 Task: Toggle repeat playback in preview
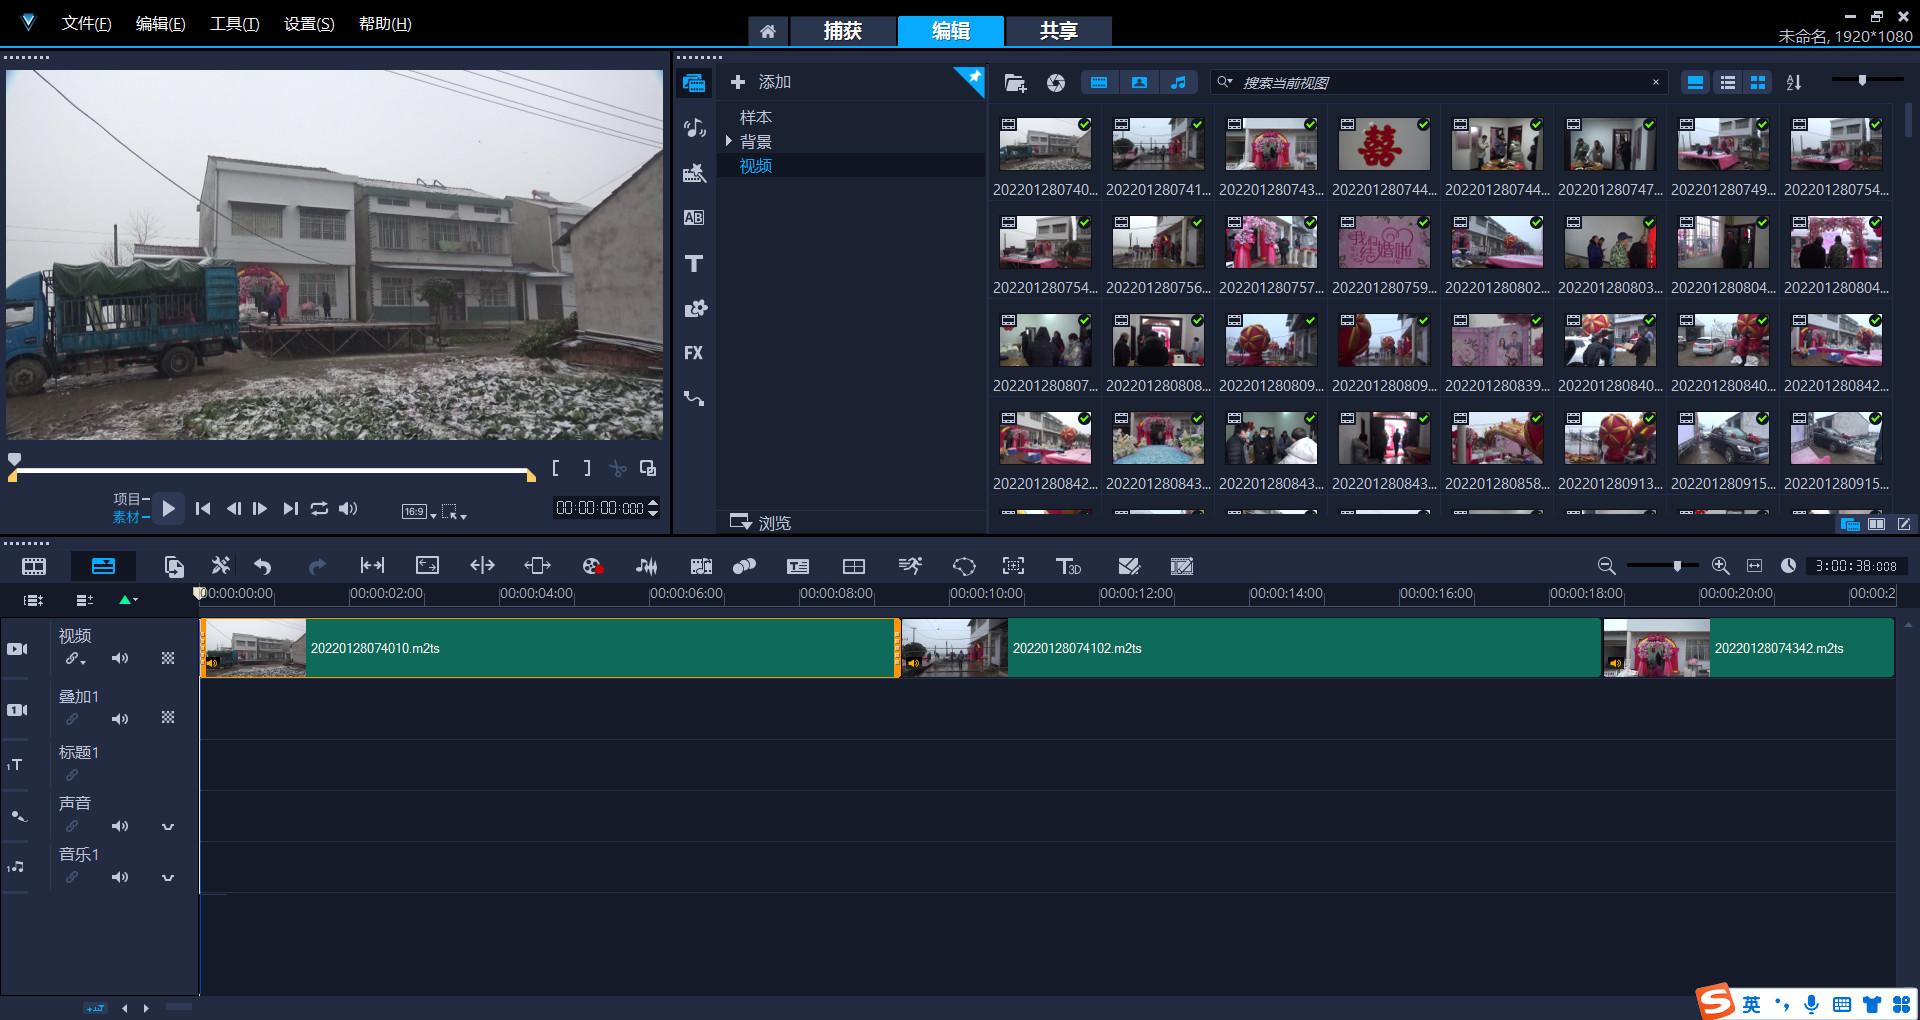319,509
